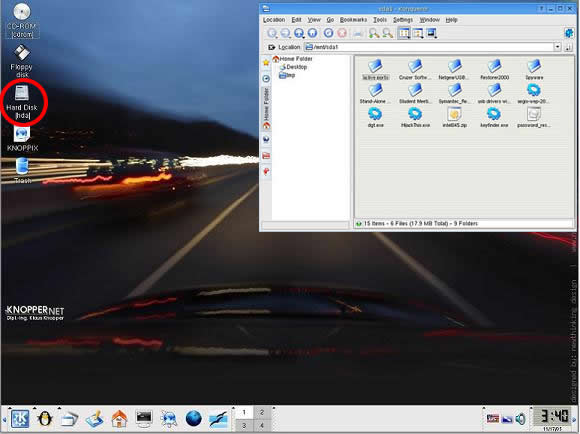Select the aegis-wep-20... executable file
The height and width of the screenshot is (434, 580).
point(534,93)
